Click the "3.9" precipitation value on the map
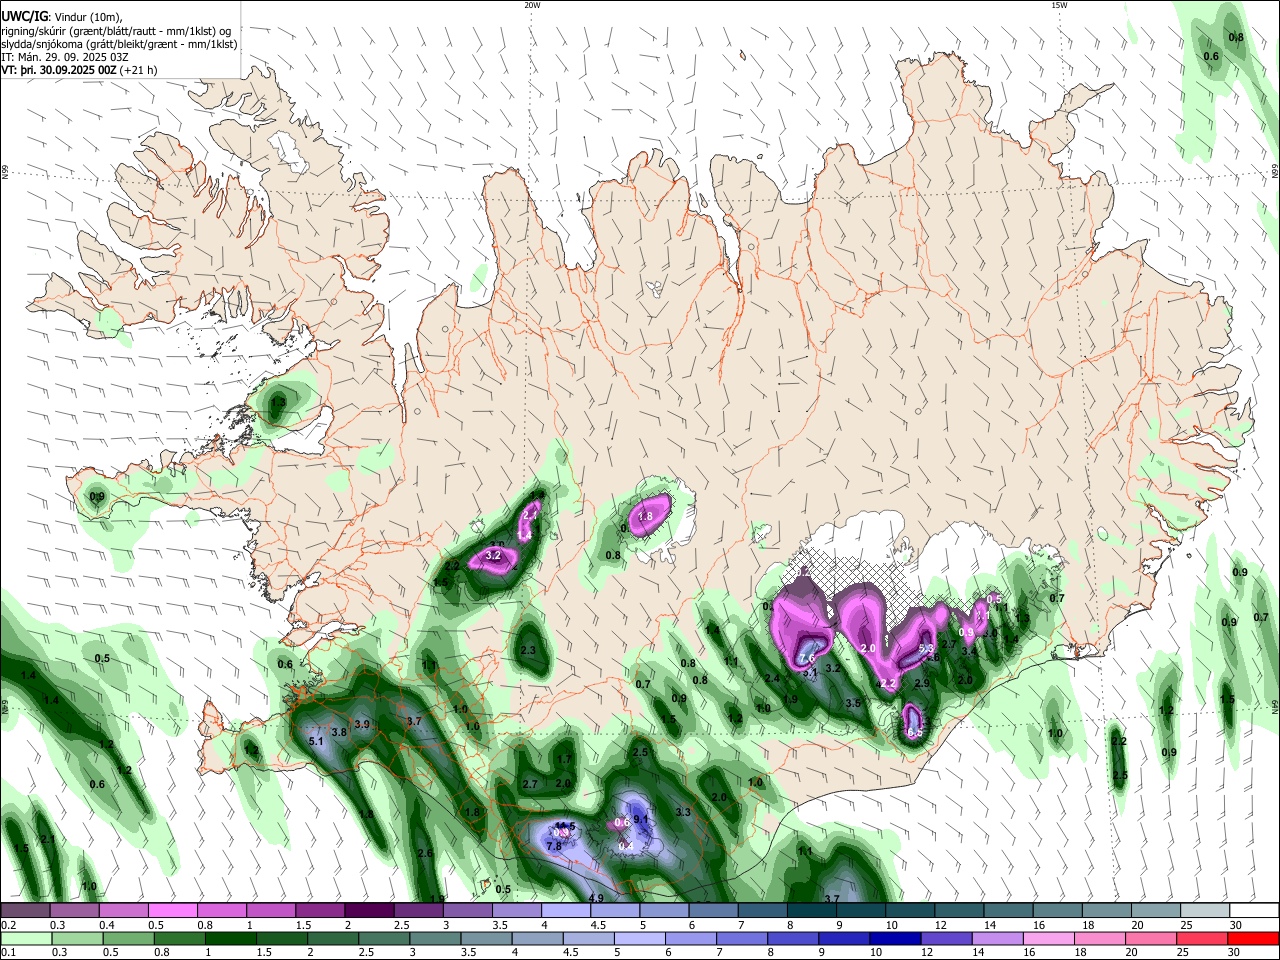1280x960 pixels. (x=362, y=725)
